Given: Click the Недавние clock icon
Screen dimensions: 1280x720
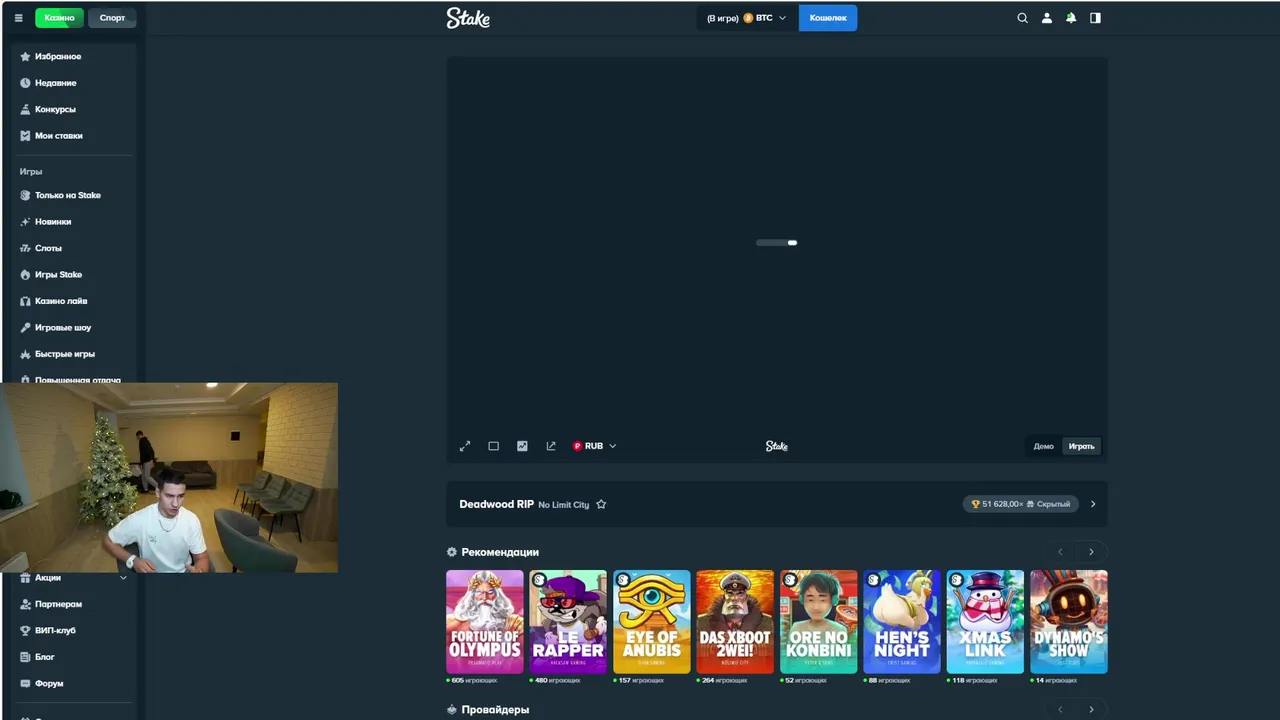Looking at the screenshot, I should pos(26,83).
